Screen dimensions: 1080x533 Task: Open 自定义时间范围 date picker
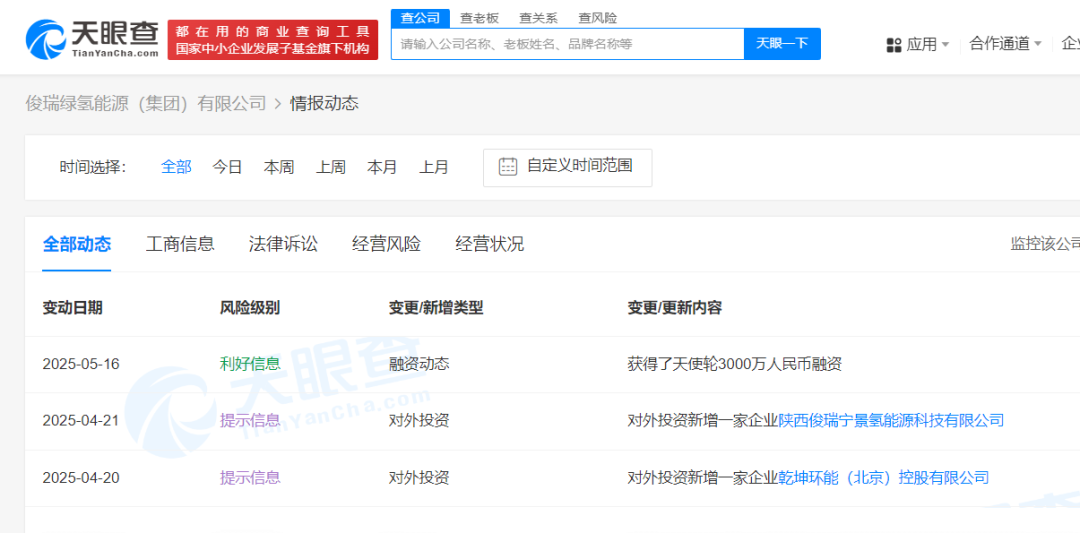[568, 167]
